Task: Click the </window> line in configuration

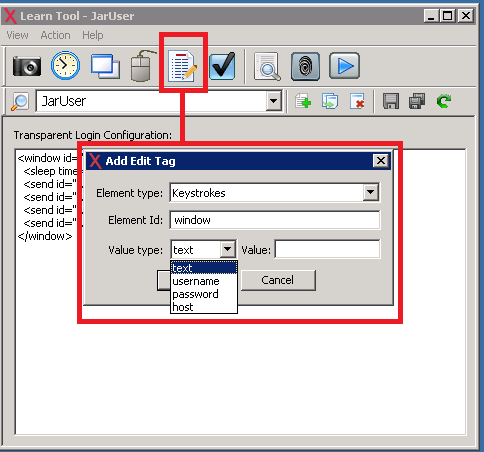Action: (x=45, y=236)
